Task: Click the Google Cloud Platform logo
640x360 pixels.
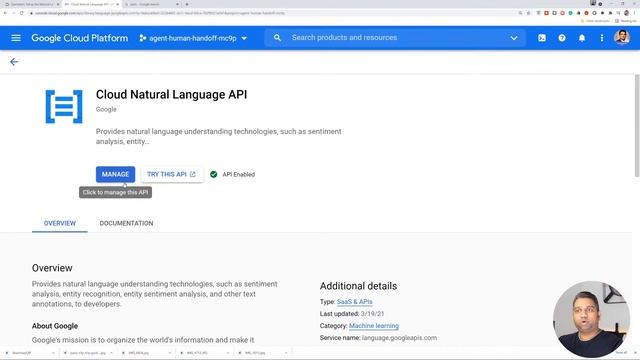Action: pos(80,38)
